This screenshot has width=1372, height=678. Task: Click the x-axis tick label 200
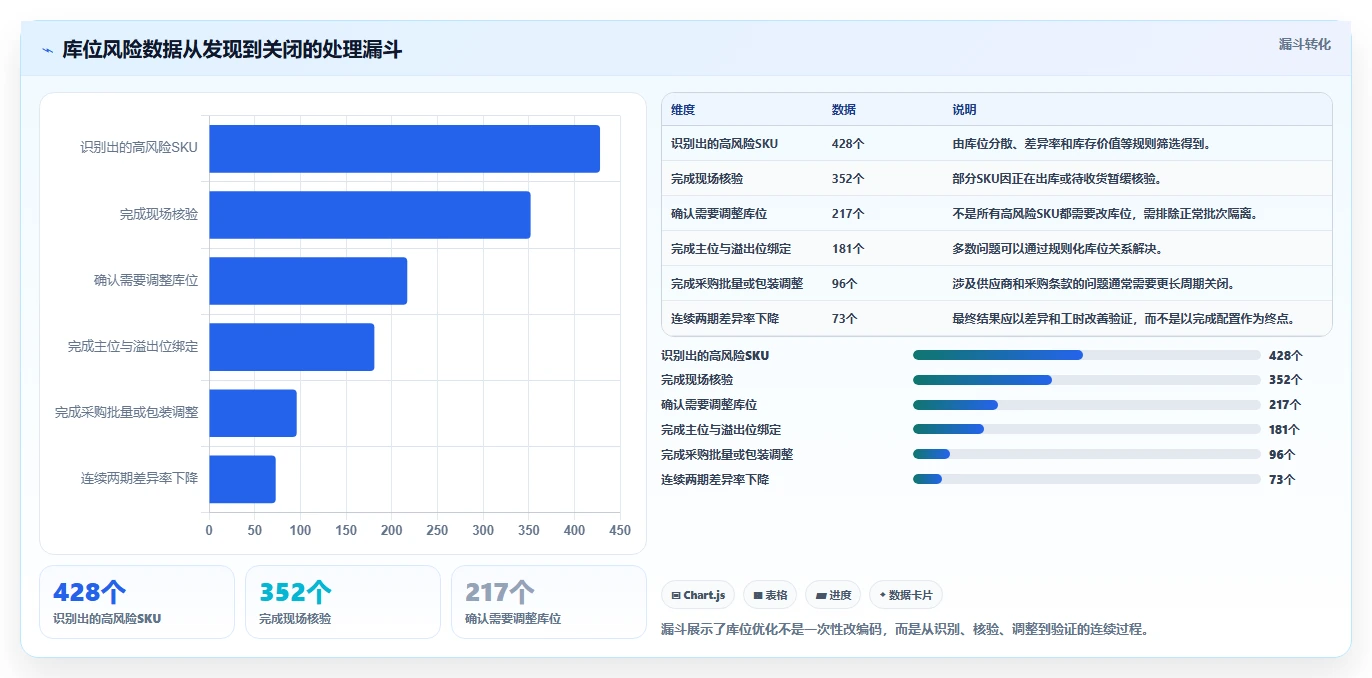(x=392, y=531)
